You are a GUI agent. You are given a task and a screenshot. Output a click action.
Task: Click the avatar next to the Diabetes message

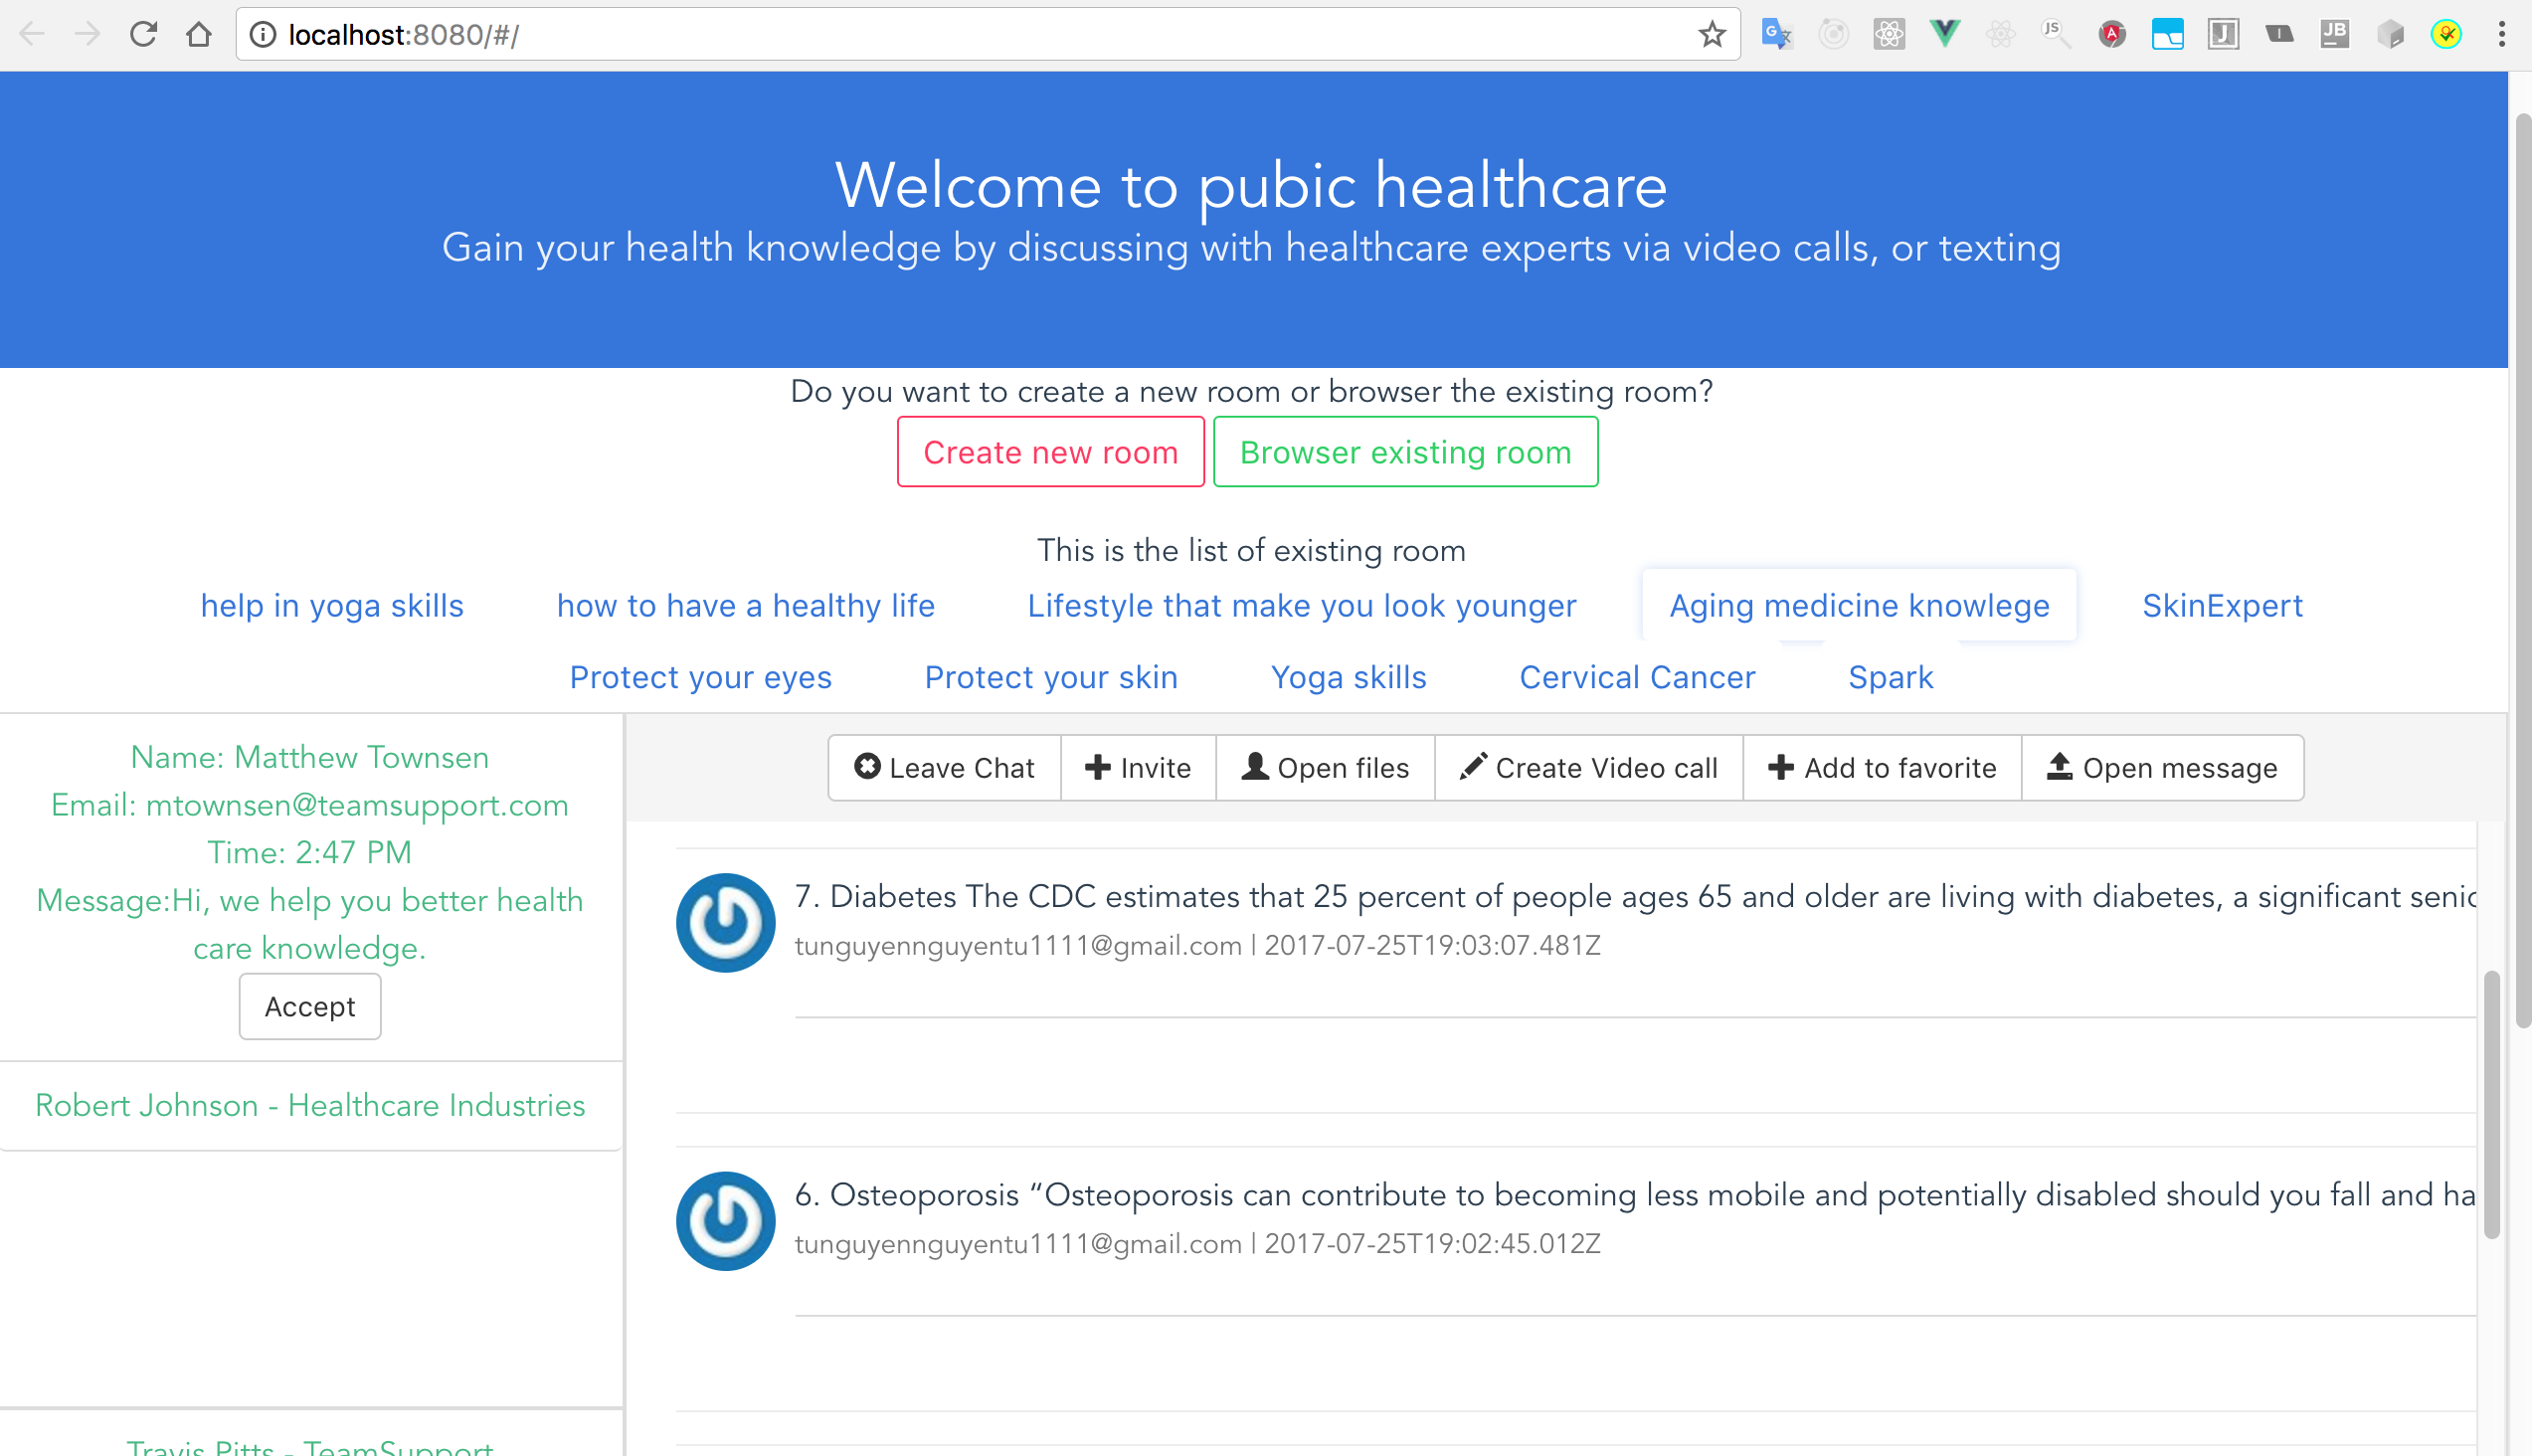tap(725, 922)
